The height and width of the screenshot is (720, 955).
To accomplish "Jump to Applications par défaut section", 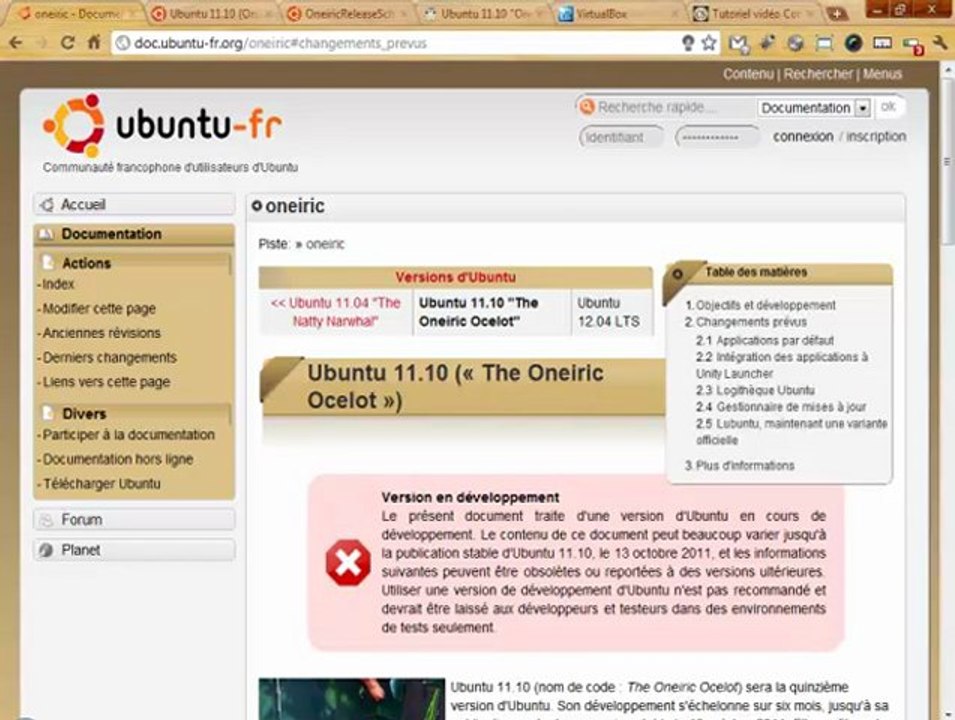I will tap(774, 341).
